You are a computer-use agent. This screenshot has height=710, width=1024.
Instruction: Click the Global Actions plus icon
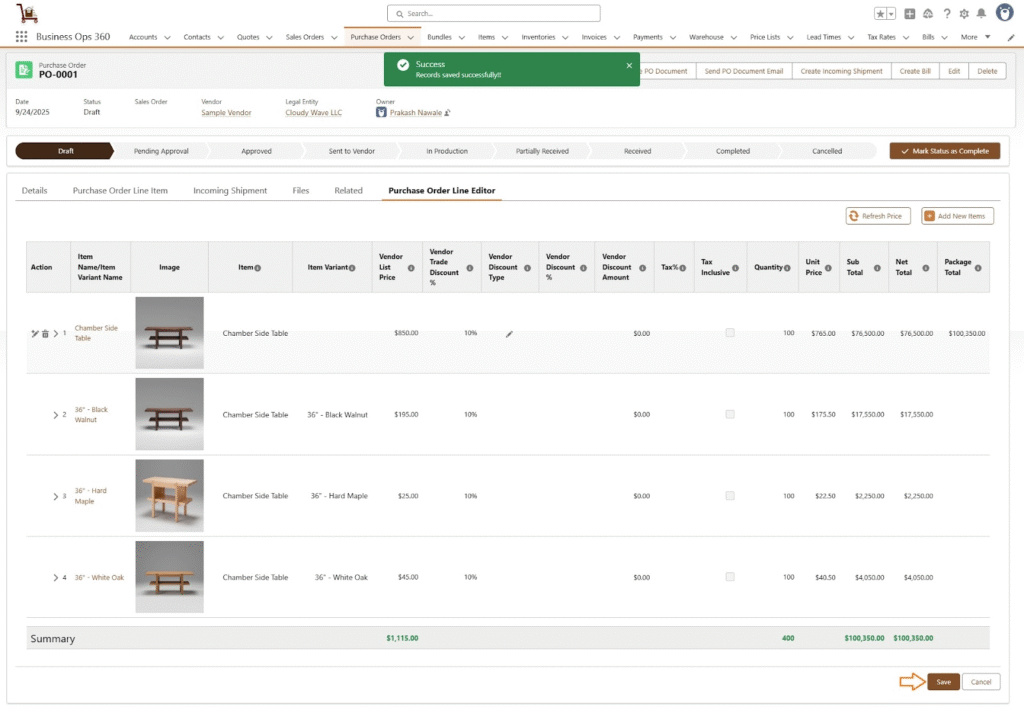pos(909,14)
